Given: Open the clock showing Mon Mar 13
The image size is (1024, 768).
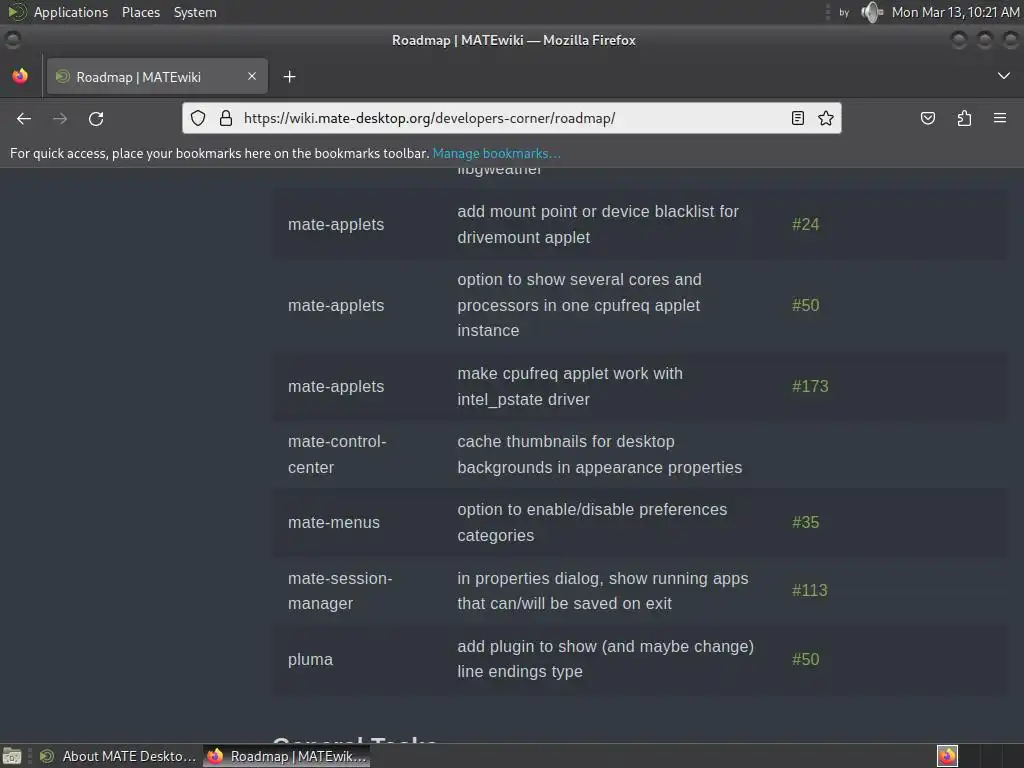Looking at the screenshot, I should 955,12.
